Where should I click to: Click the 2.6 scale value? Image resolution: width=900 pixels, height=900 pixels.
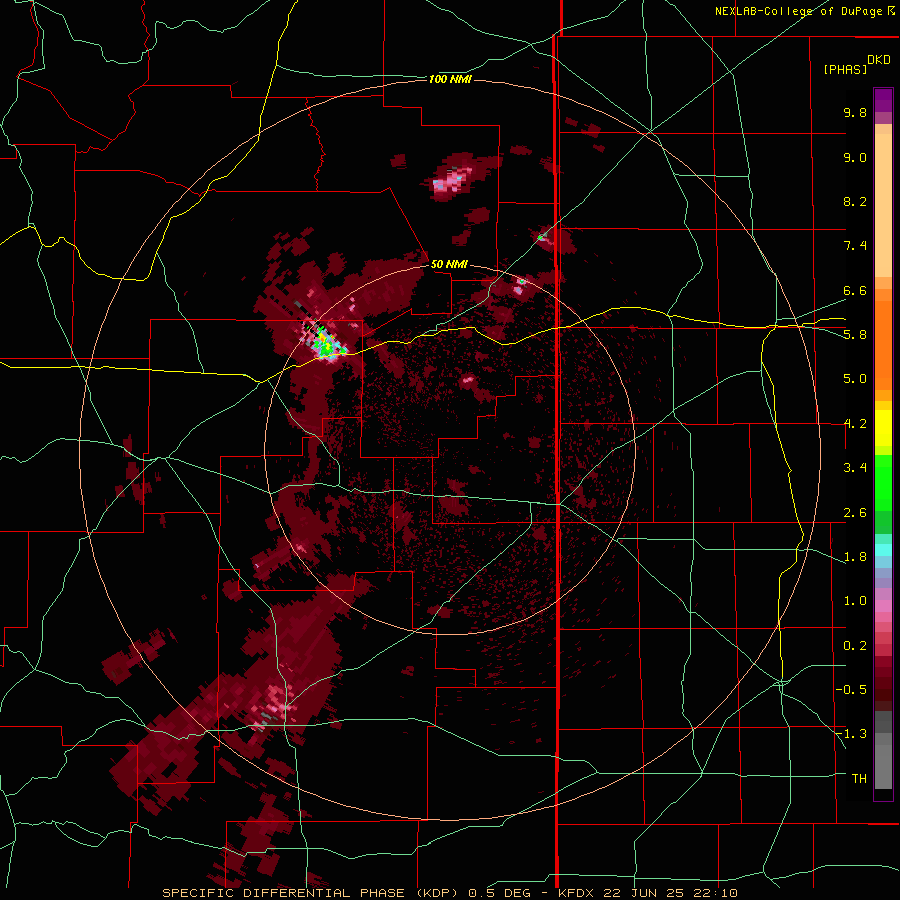point(855,513)
